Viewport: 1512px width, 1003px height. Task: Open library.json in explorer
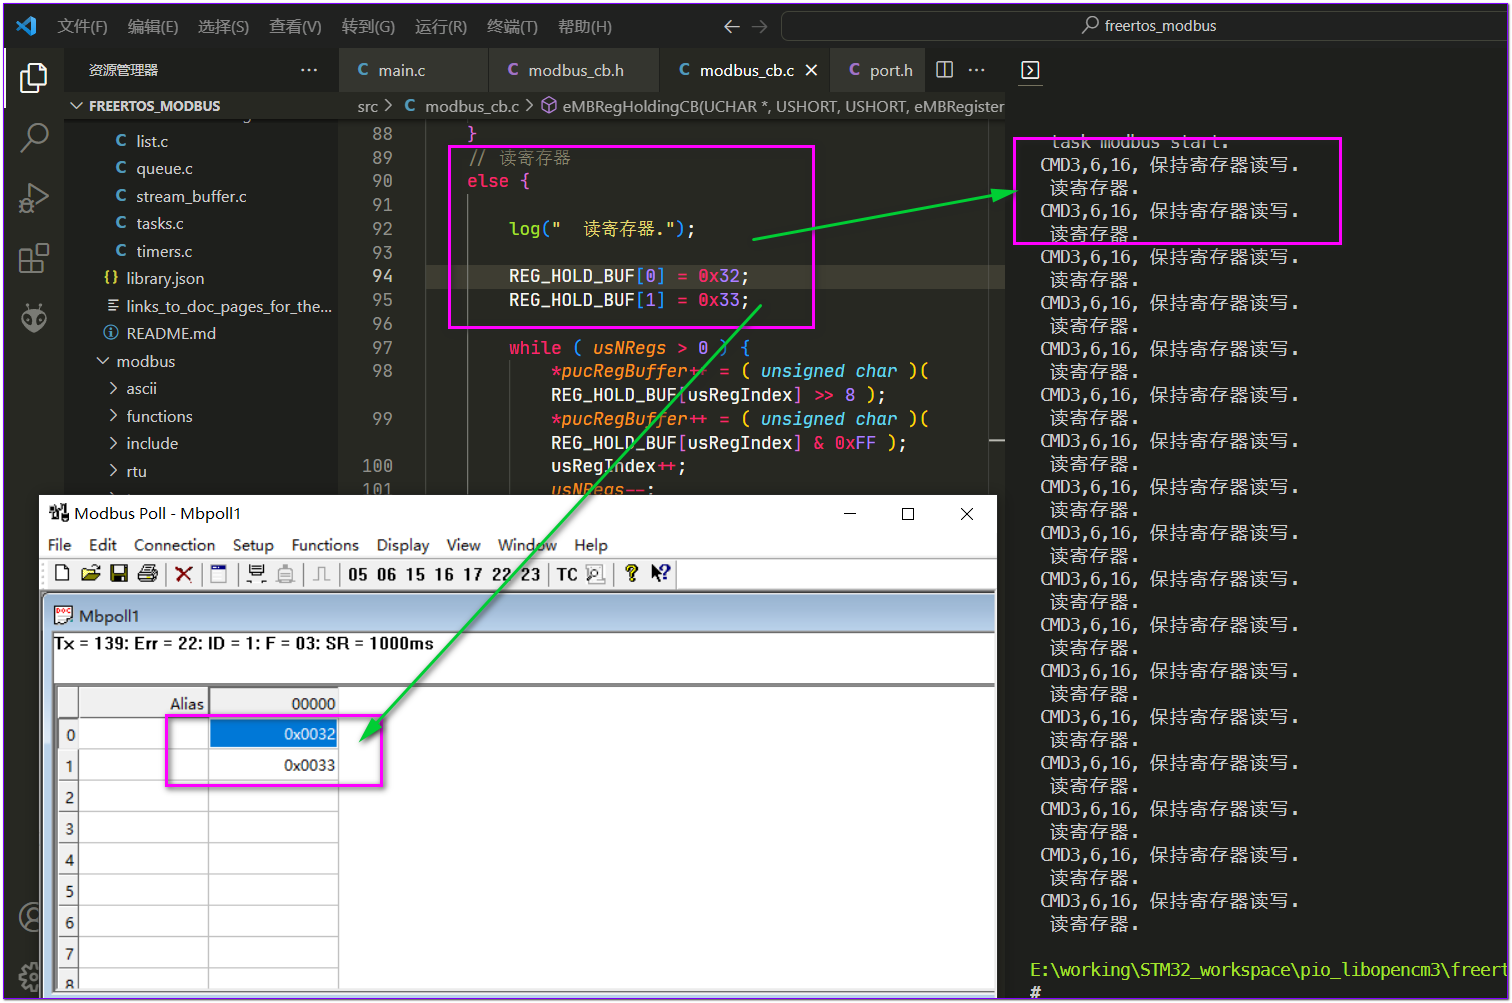click(x=165, y=278)
